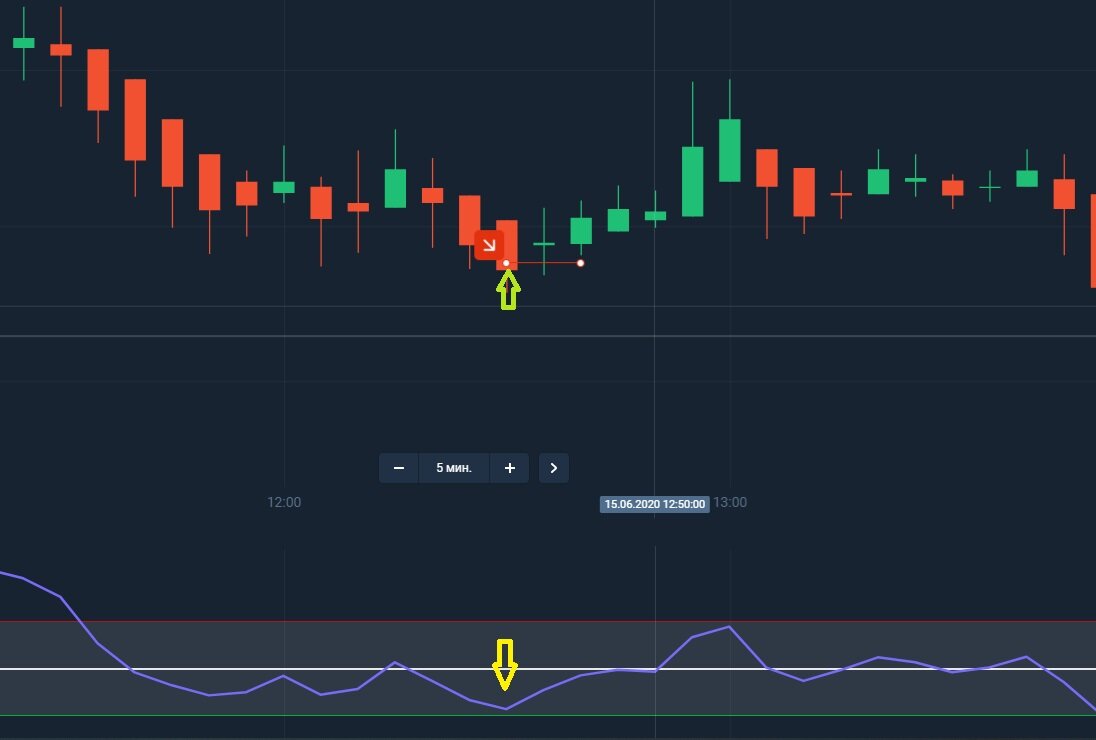The width and height of the screenshot is (1096, 740).
Task: Select the red overbought level line
Action: click(x=548, y=621)
